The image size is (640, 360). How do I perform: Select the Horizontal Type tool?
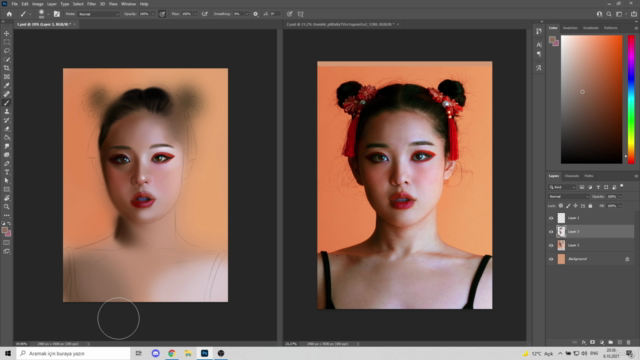pos(7,172)
